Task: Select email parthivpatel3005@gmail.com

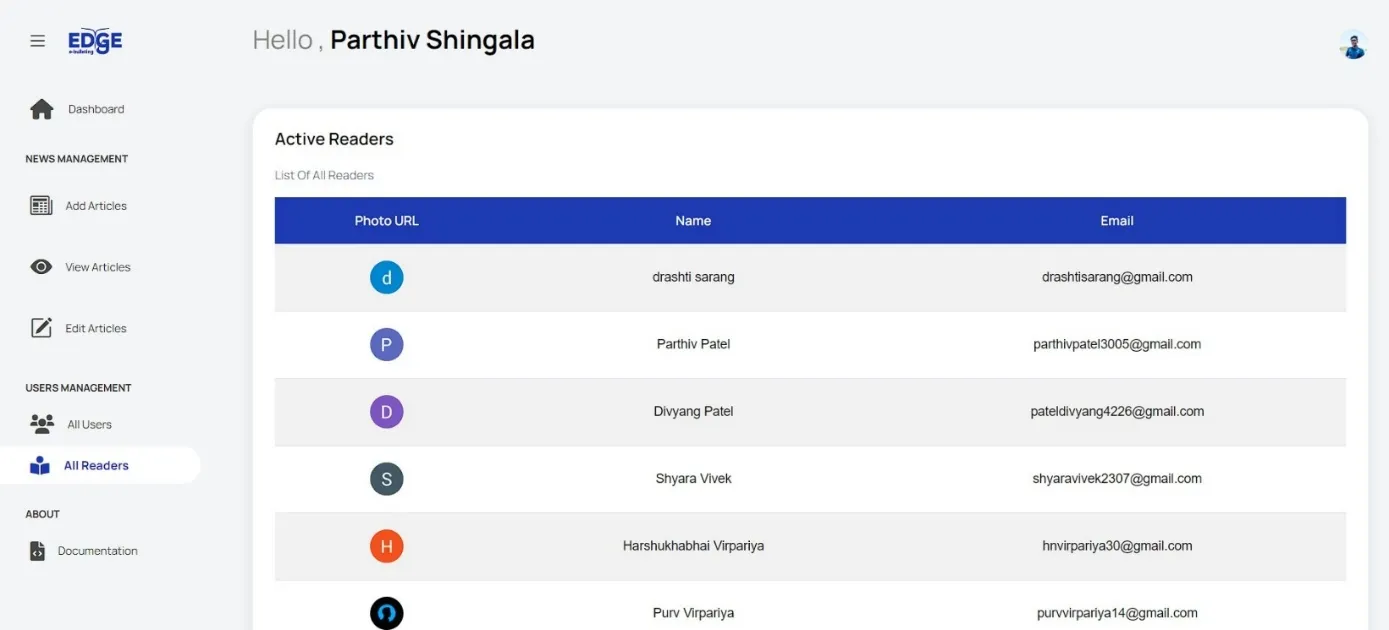Action: (1117, 344)
